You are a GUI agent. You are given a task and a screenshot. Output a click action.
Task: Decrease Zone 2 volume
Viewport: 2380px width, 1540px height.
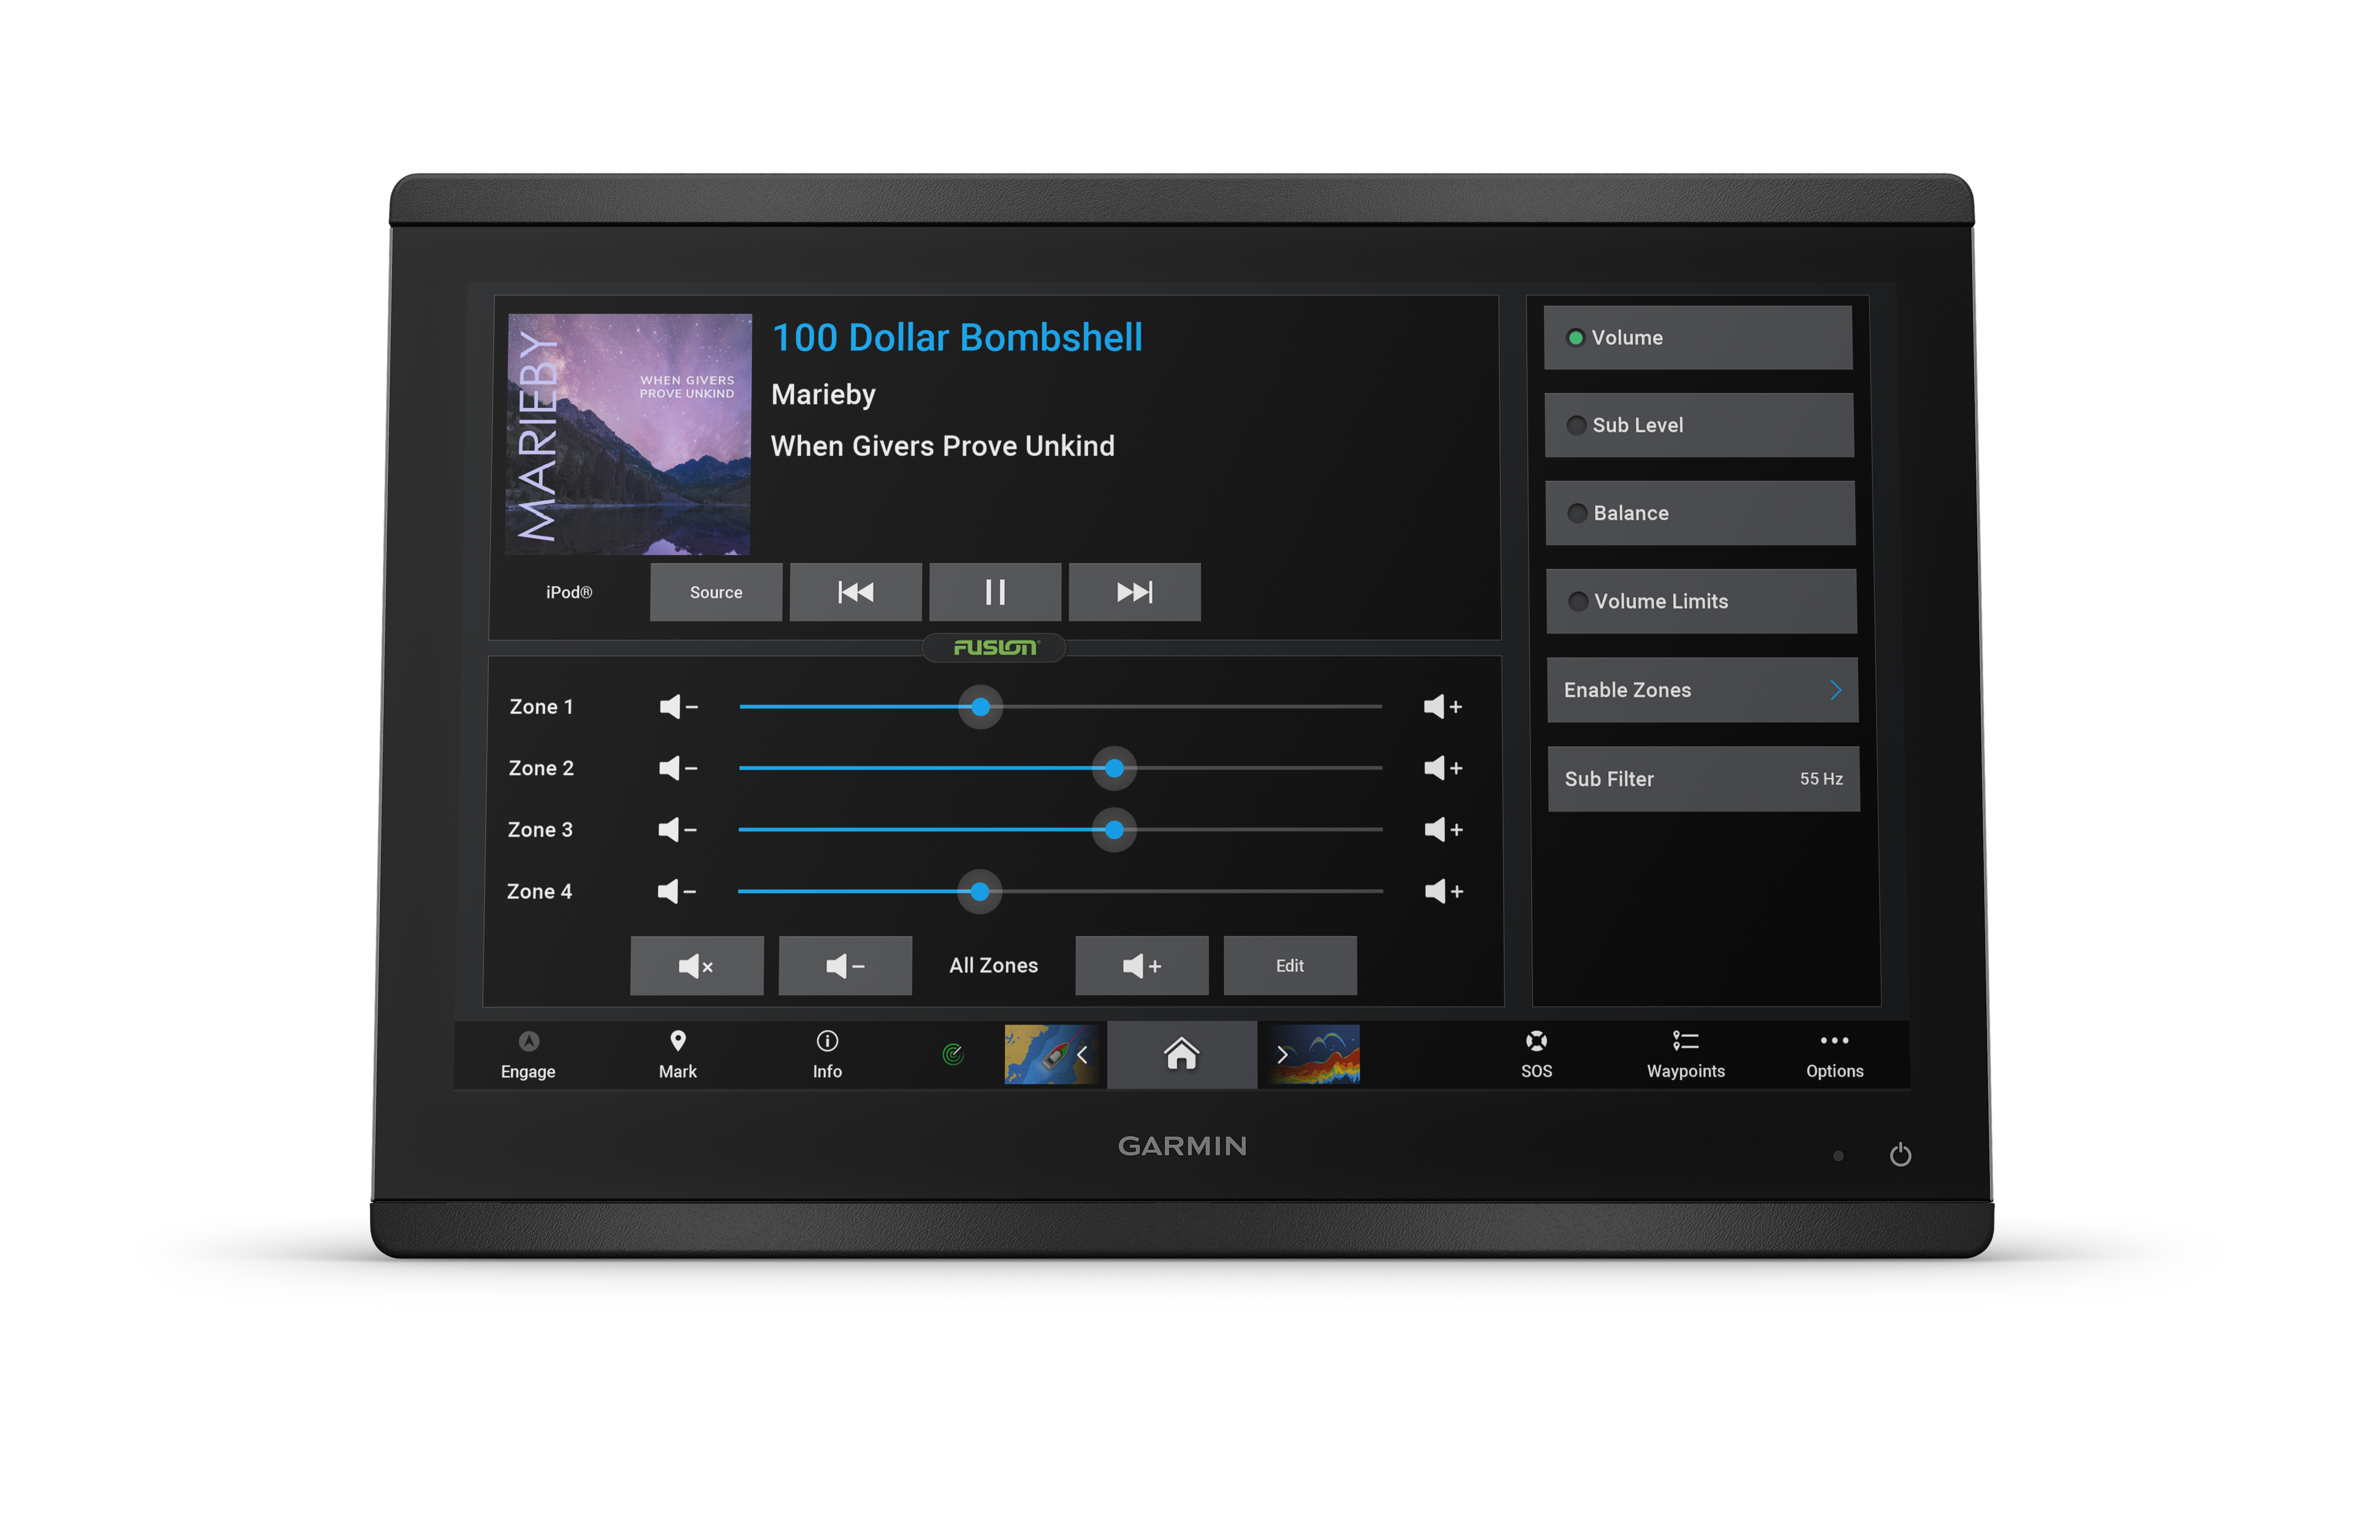[x=678, y=768]
